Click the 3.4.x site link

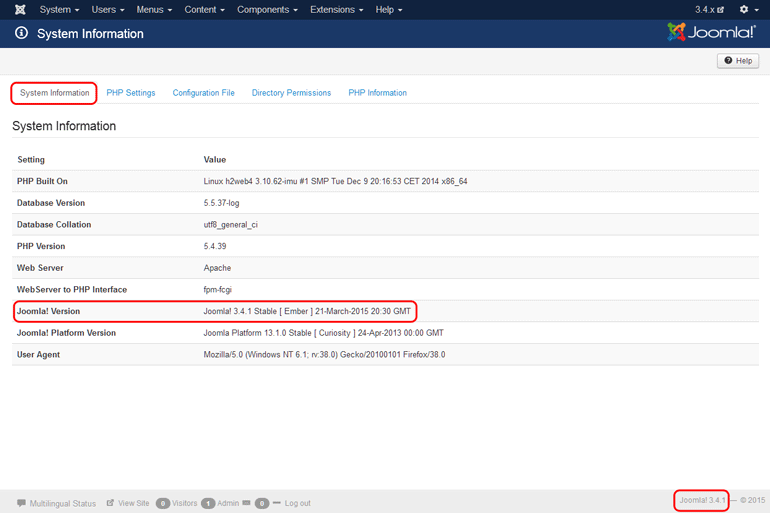pyautogui.click(x=709, y=9)
